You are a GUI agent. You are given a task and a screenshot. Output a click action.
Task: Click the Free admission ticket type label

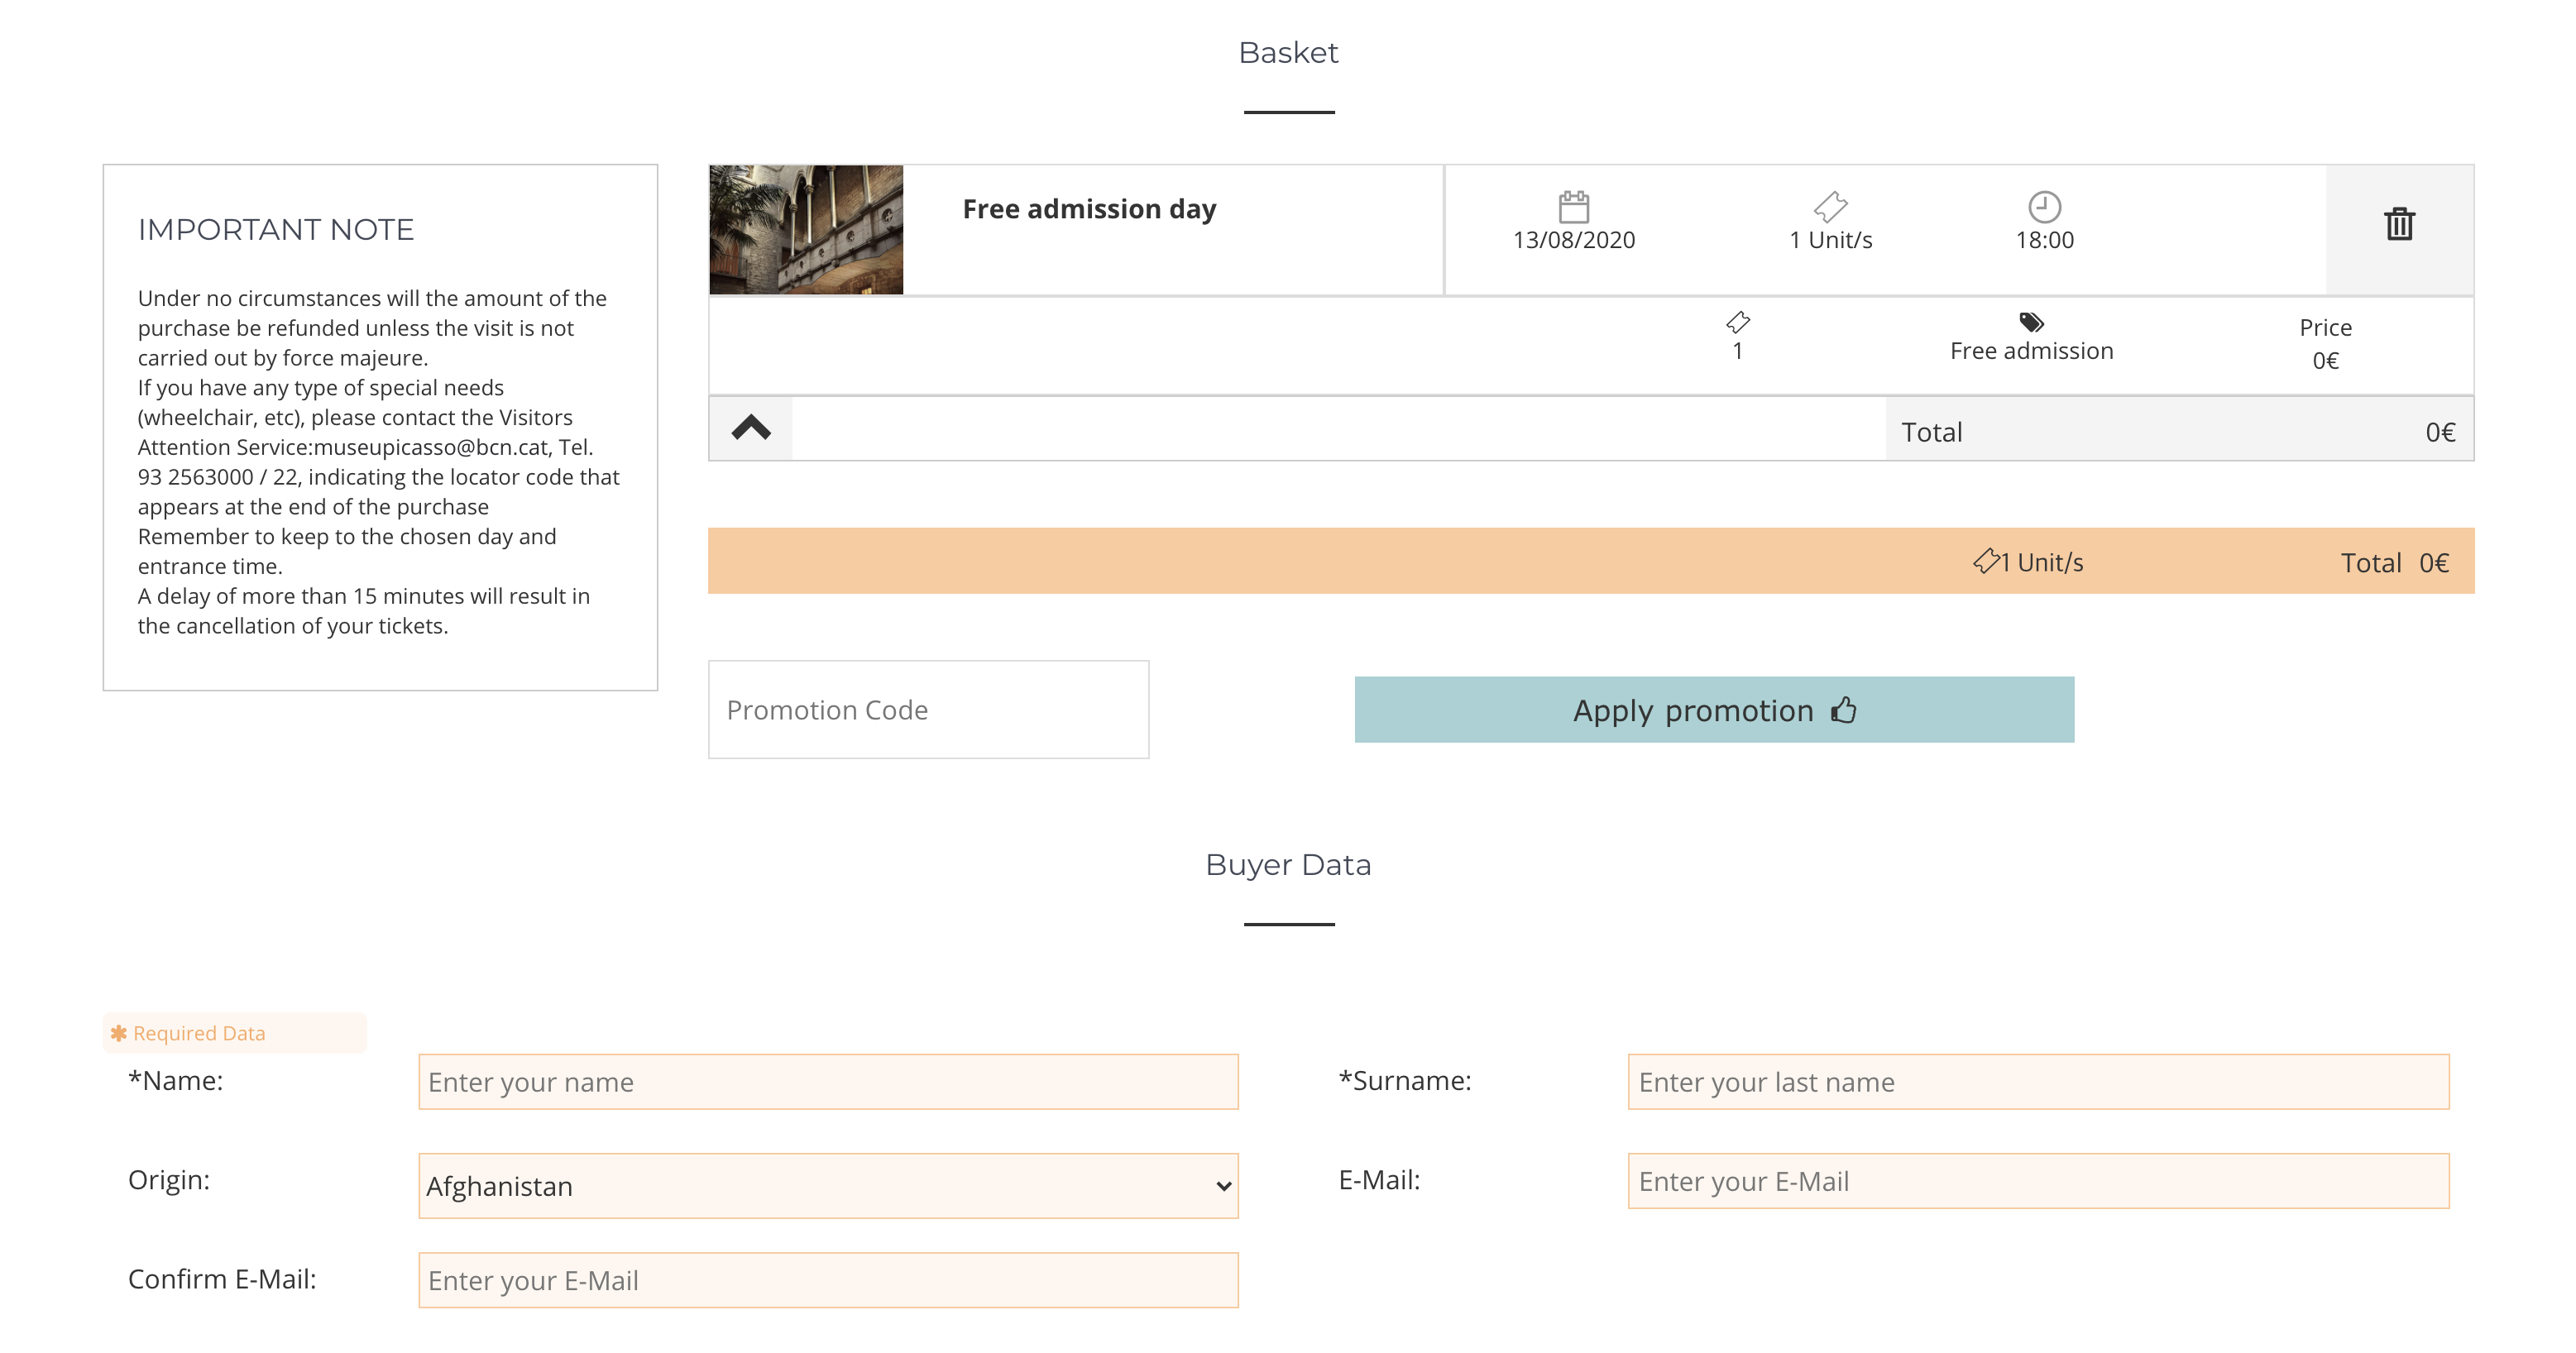pos(2031,351)
